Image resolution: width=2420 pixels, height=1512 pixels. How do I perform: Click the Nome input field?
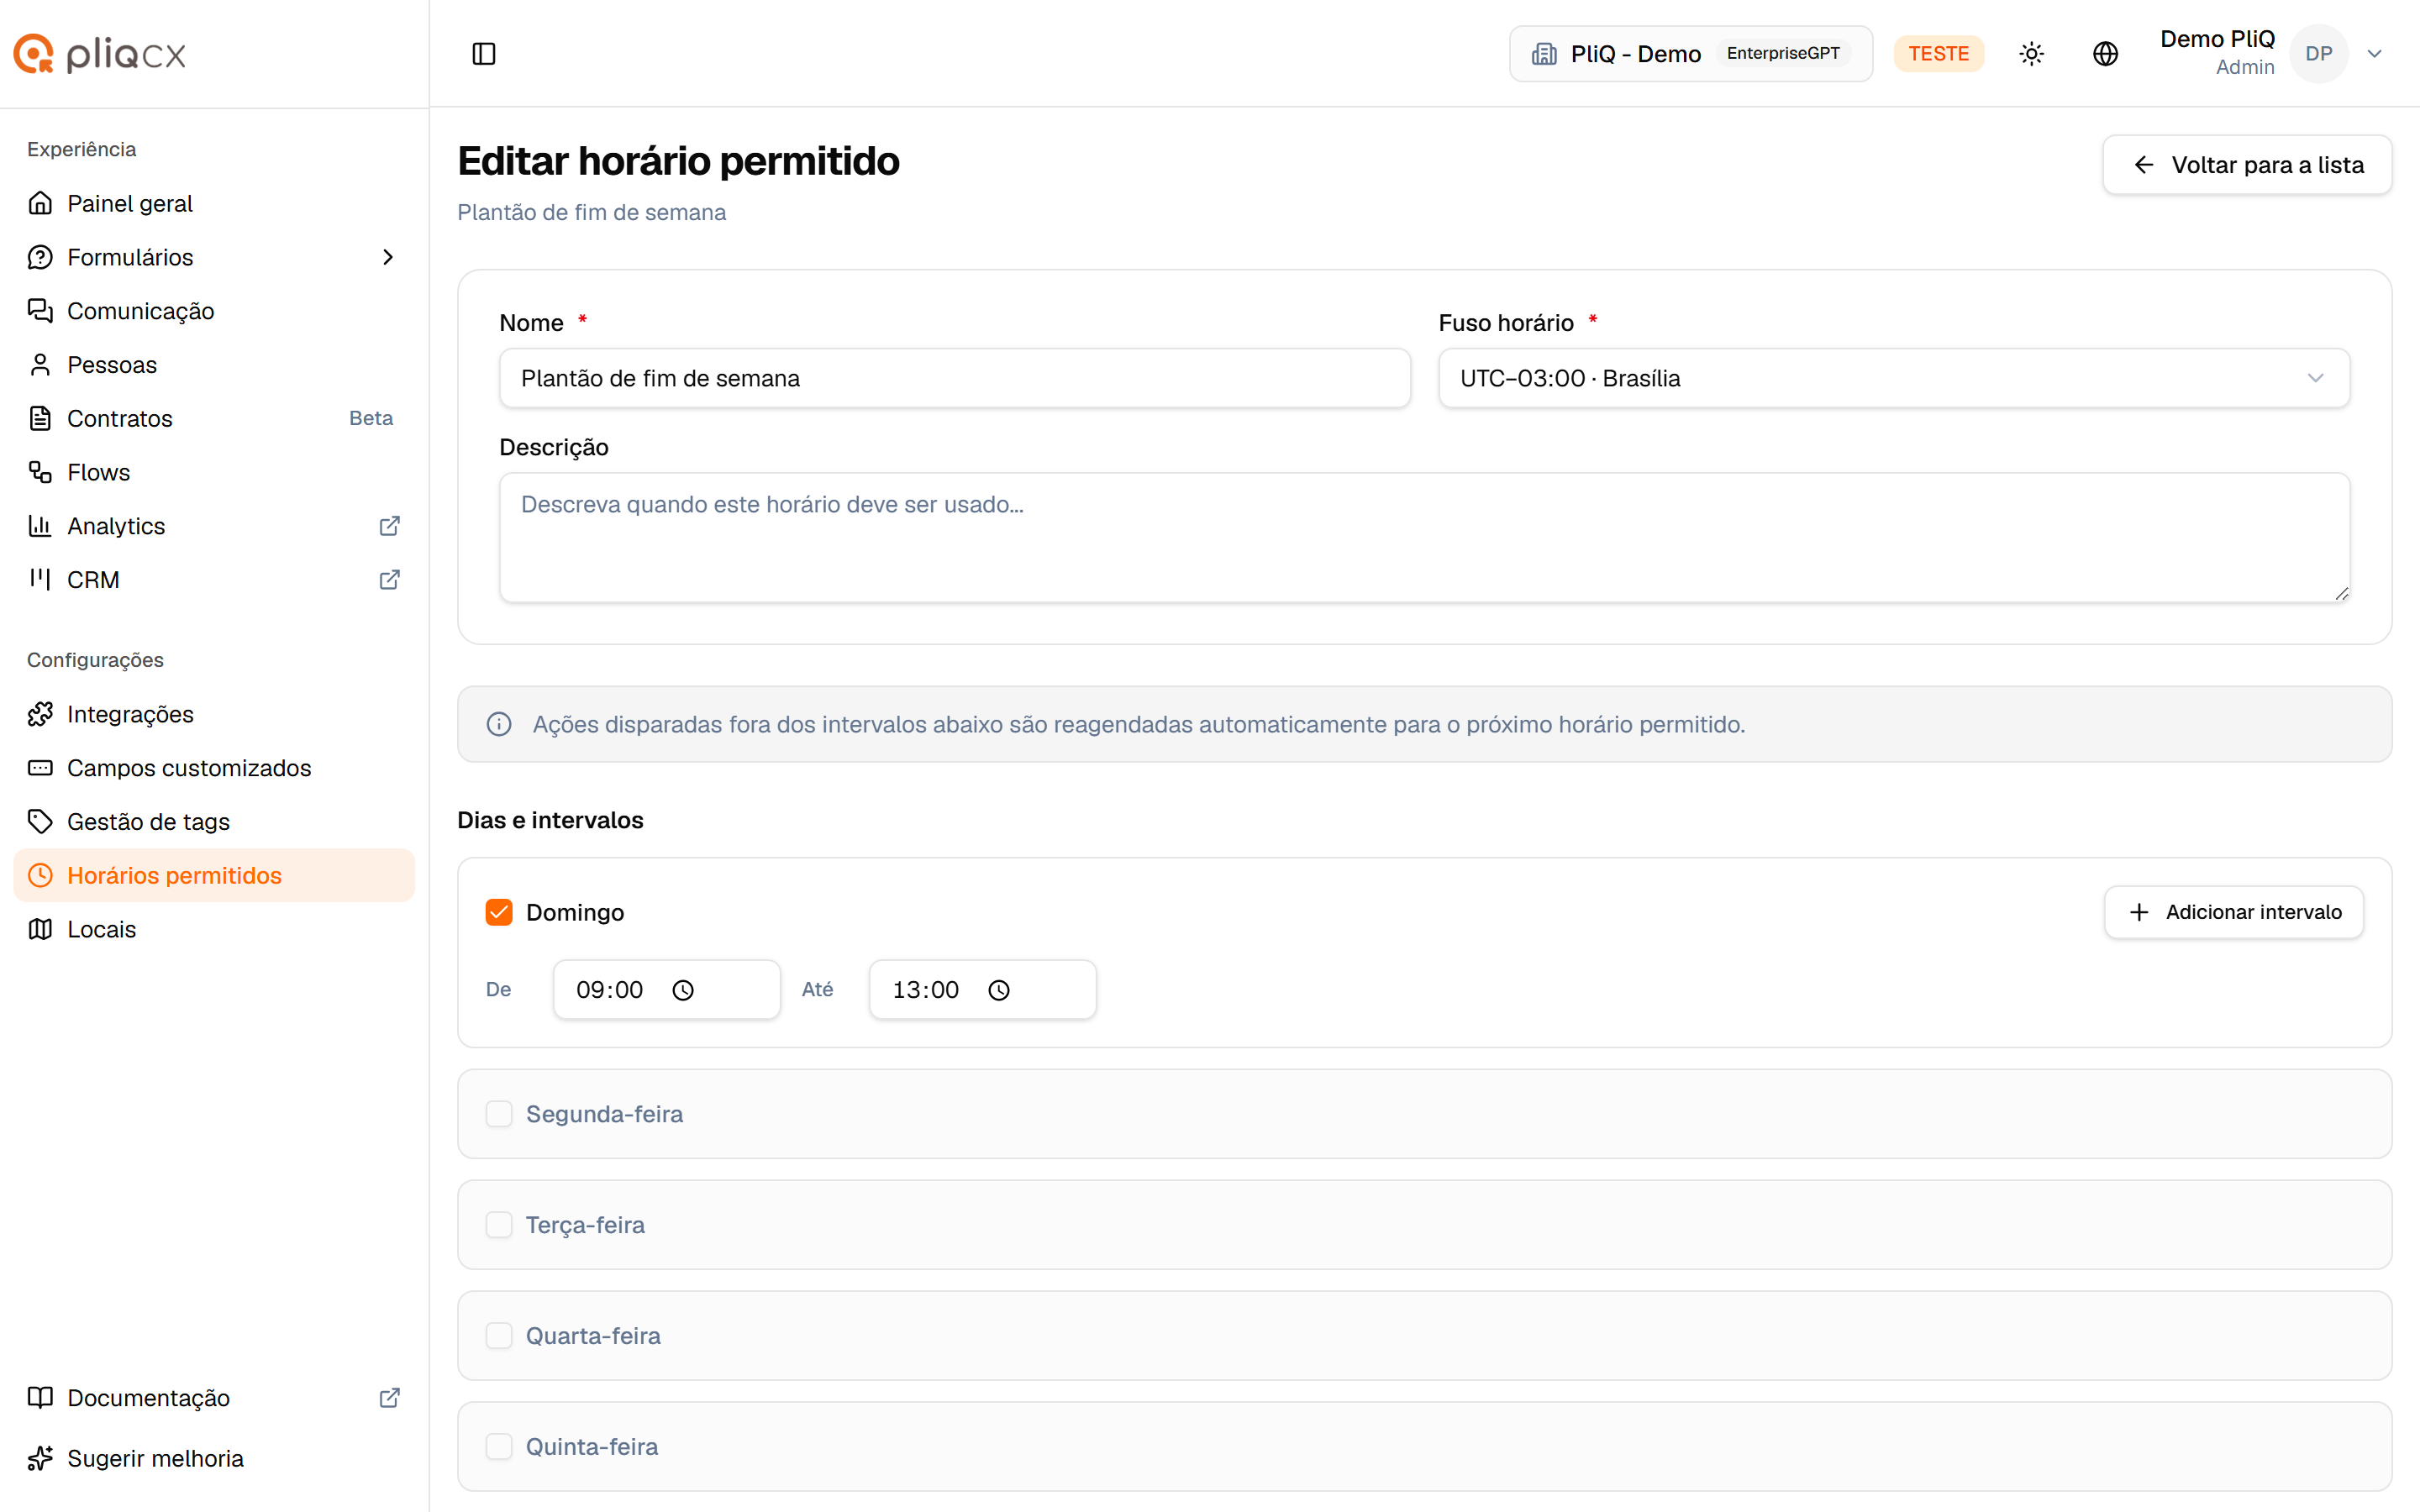point(955,378)
